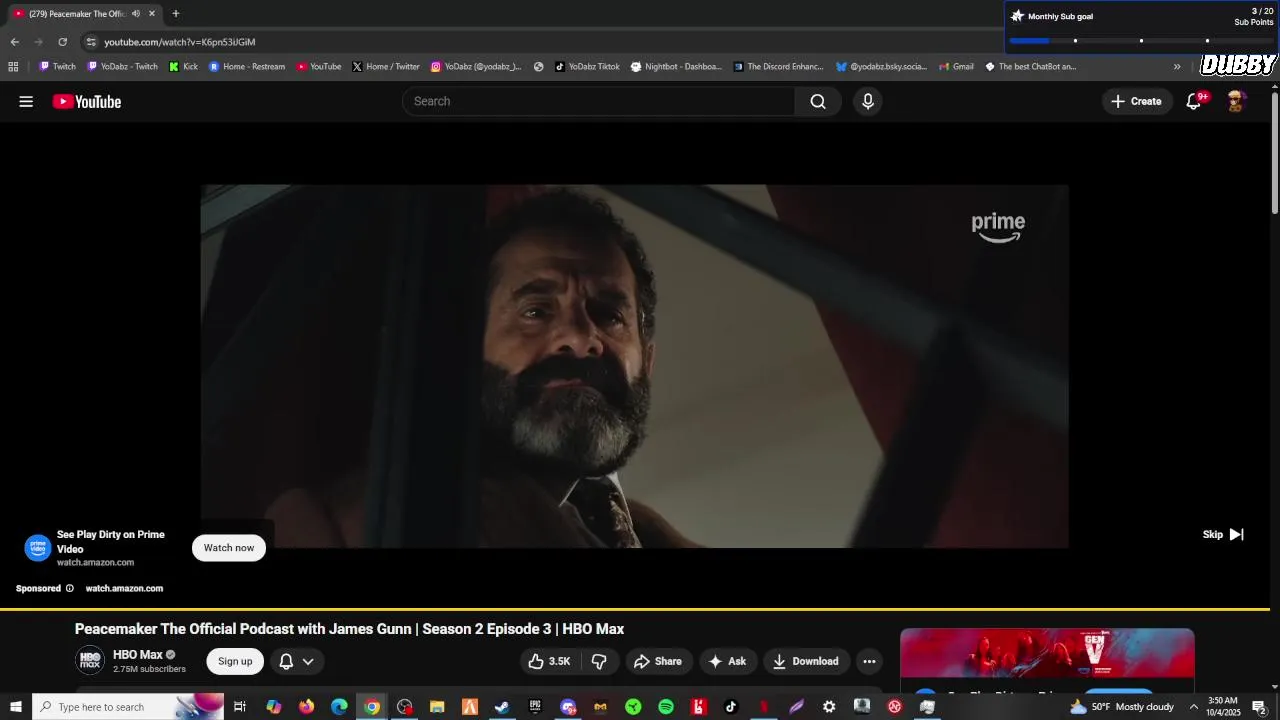
Task: Click the Windows taskbar search box
Action: 128,707
